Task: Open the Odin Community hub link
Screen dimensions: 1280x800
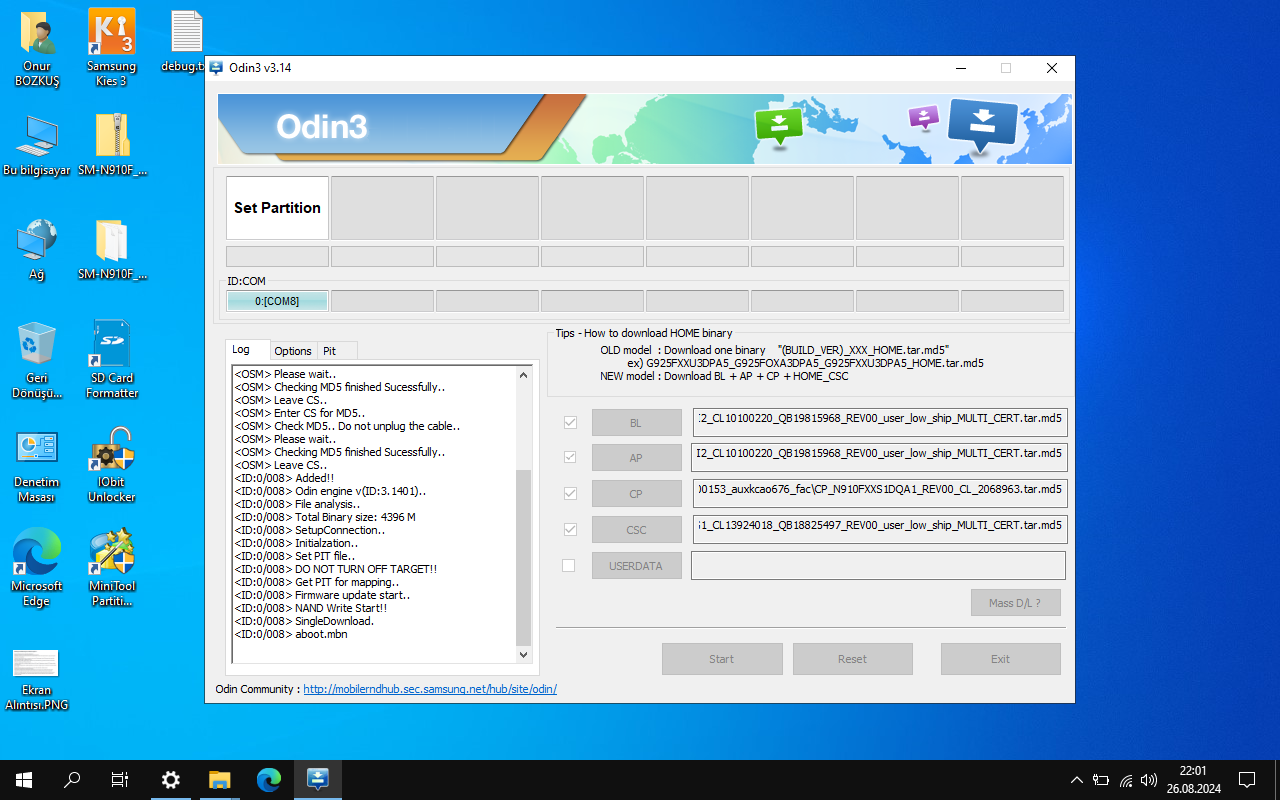Action: click(430, 689)
